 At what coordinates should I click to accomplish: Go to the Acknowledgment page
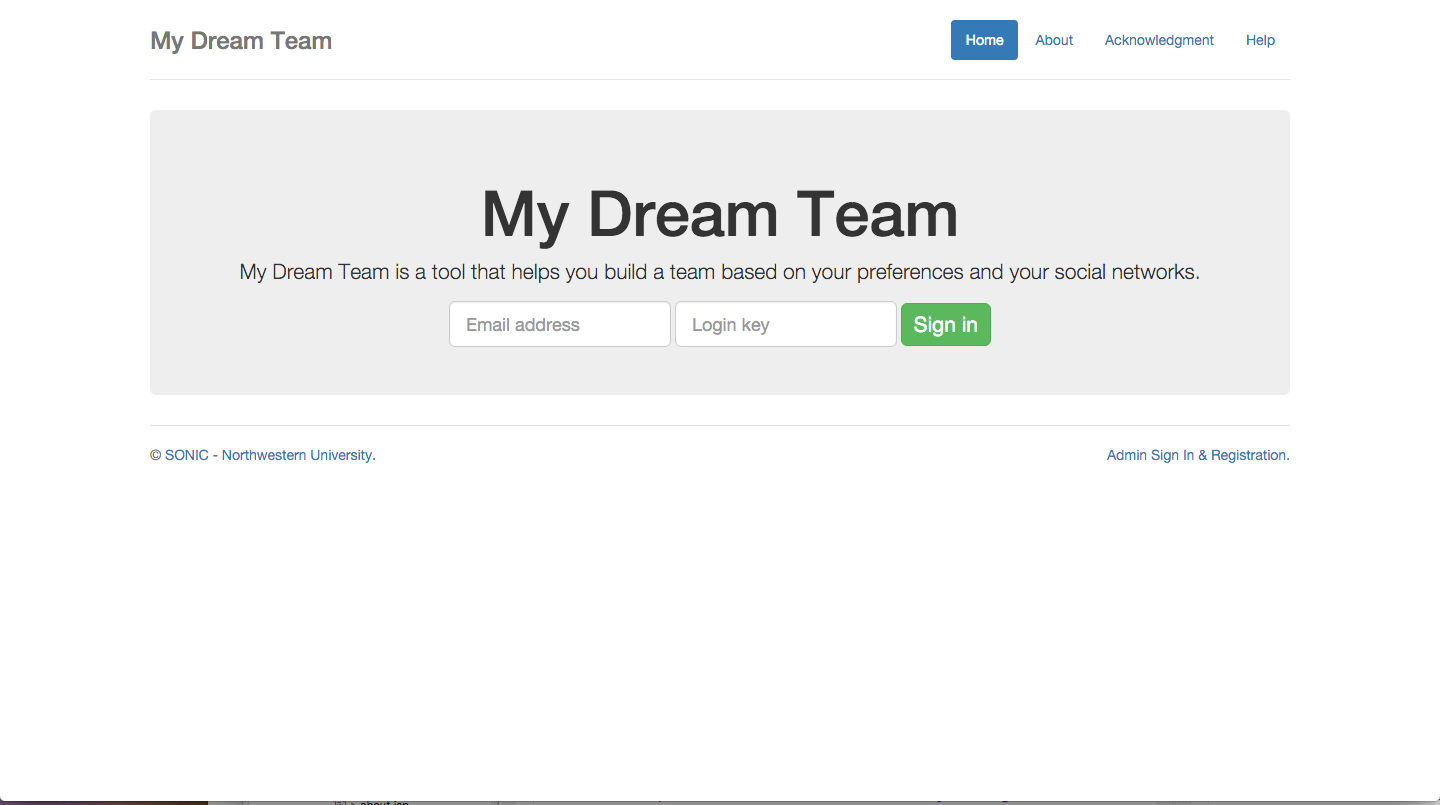(1159, 40)
